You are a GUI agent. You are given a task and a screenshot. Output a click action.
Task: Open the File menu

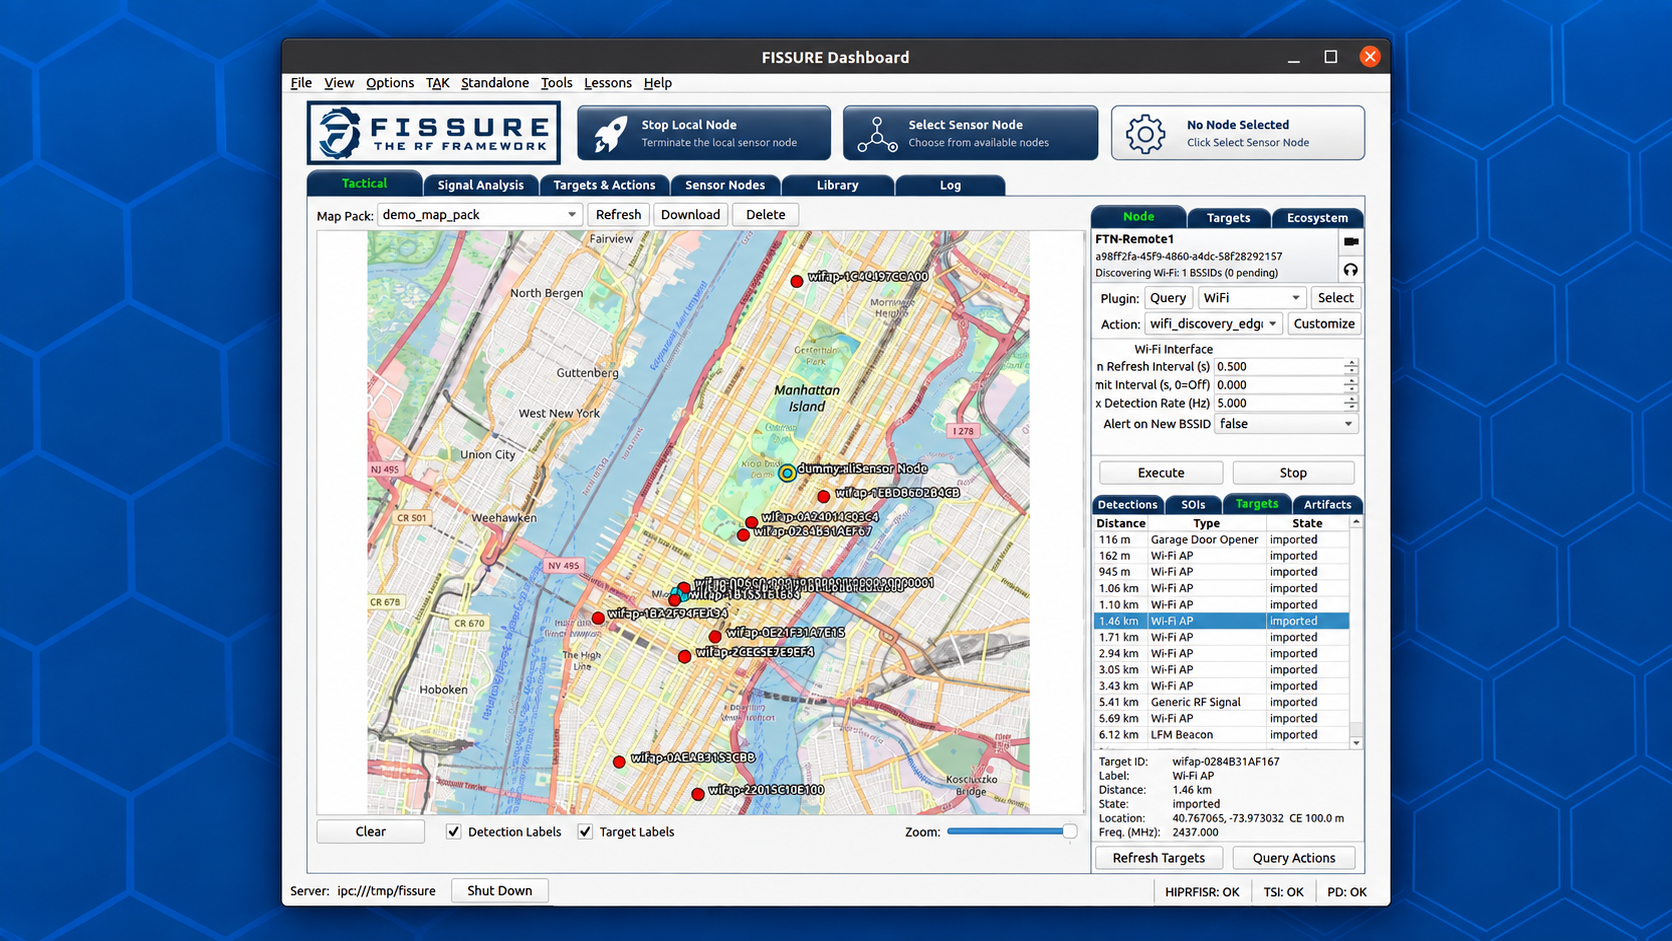(301, 83)
